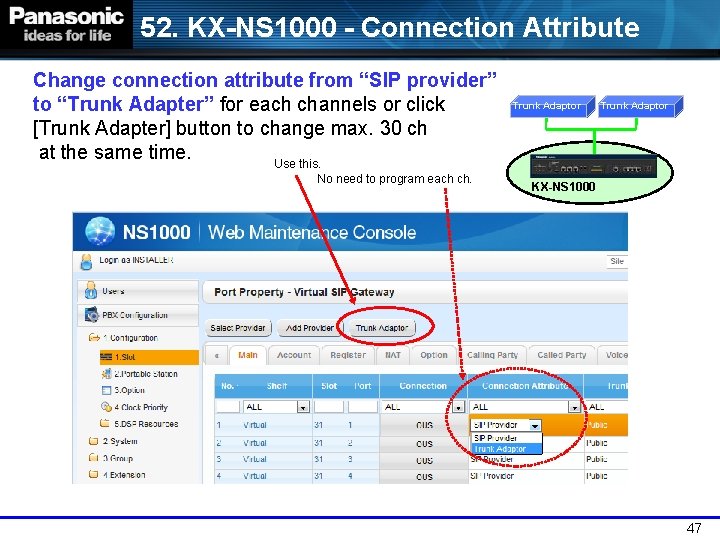Click the No. filter input field
The width and height of the screenshot is (720, 540).
(228, 407)
